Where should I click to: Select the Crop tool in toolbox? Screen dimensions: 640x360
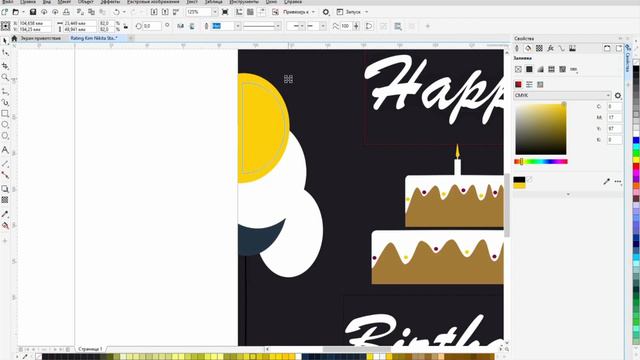pyautogui.click(x=5, y=66)
